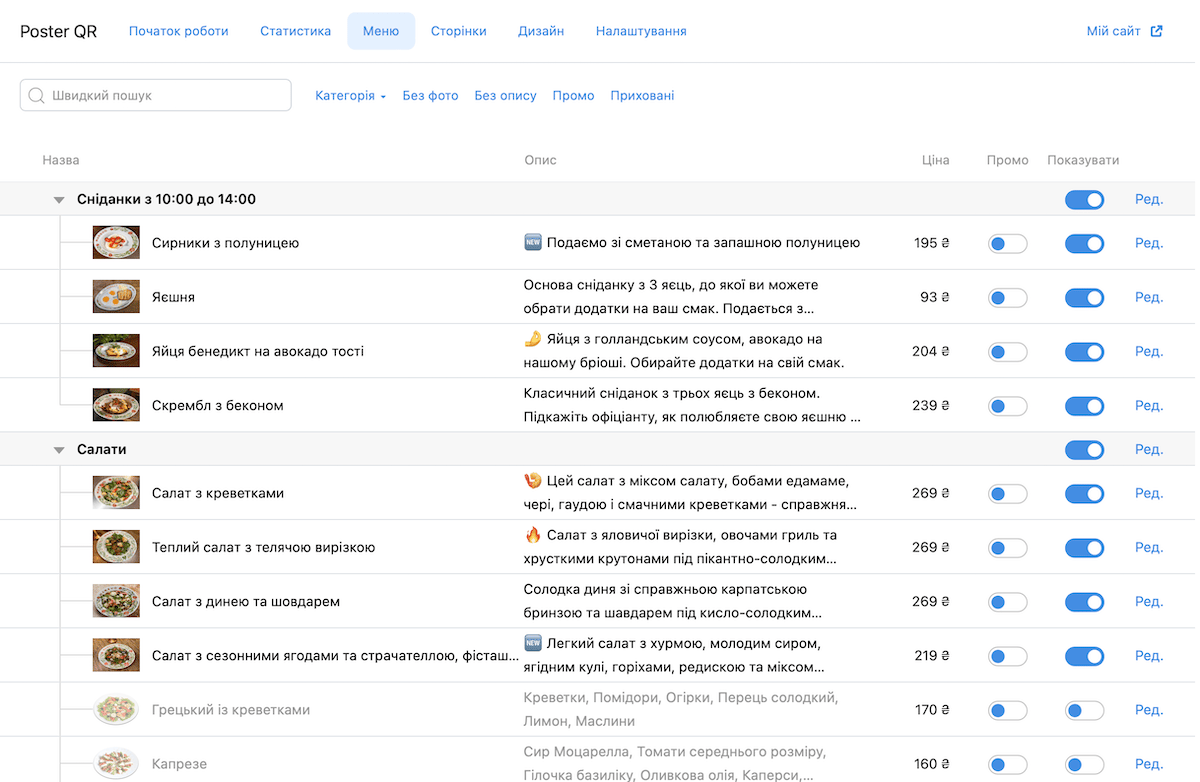Screen dimensions: 1200x782
Task: Hide Скрембл з беконом from menu
Action: click(x=1085, y=406)
